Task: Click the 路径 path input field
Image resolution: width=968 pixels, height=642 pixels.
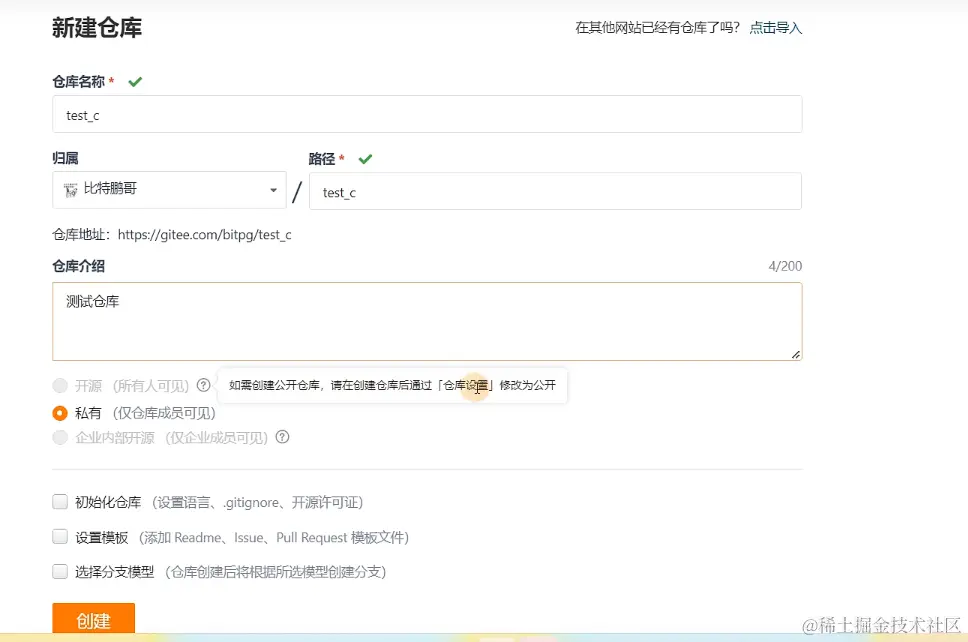Action: point(556,191)
